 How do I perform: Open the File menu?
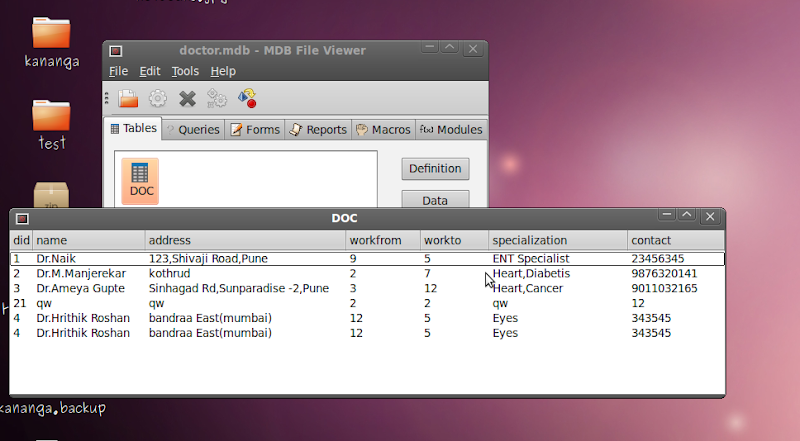pyautogui.click(x=118, y=71)
